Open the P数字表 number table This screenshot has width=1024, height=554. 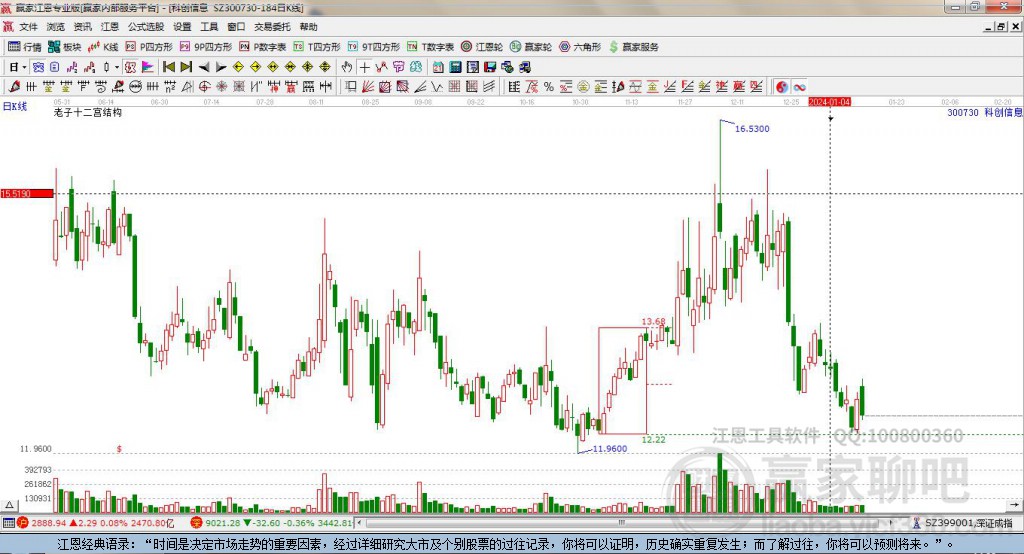(263, 46)
